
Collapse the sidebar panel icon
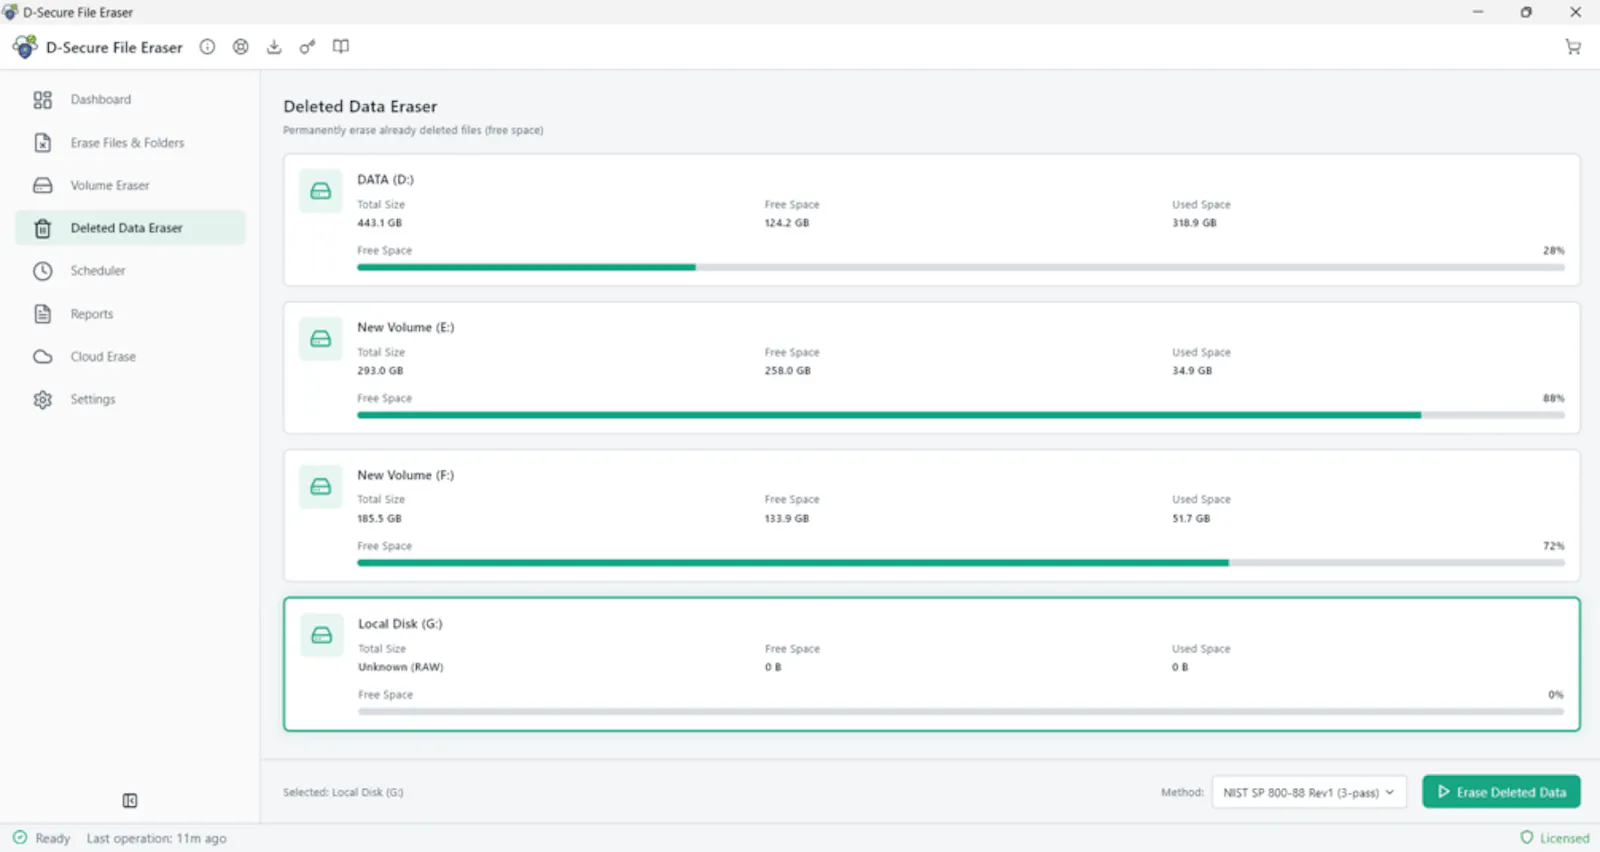click(x=130, y=801)
